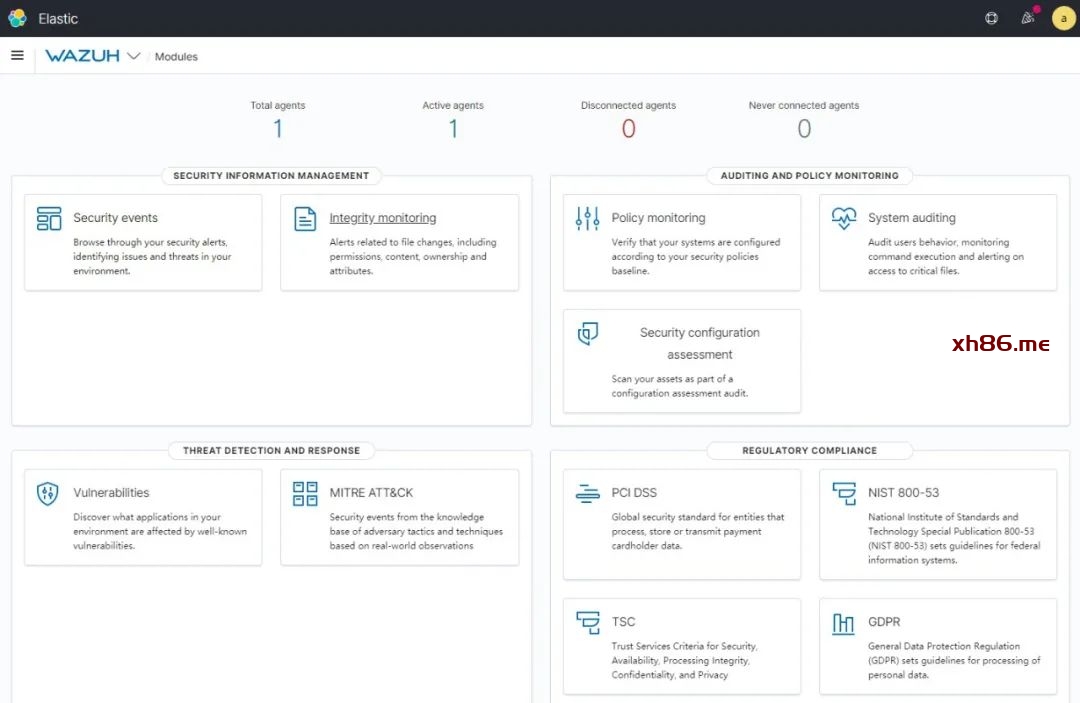Click the Integrity monitoring document icon
Screen dimensions: 1080x703
[x=305, y=219]
